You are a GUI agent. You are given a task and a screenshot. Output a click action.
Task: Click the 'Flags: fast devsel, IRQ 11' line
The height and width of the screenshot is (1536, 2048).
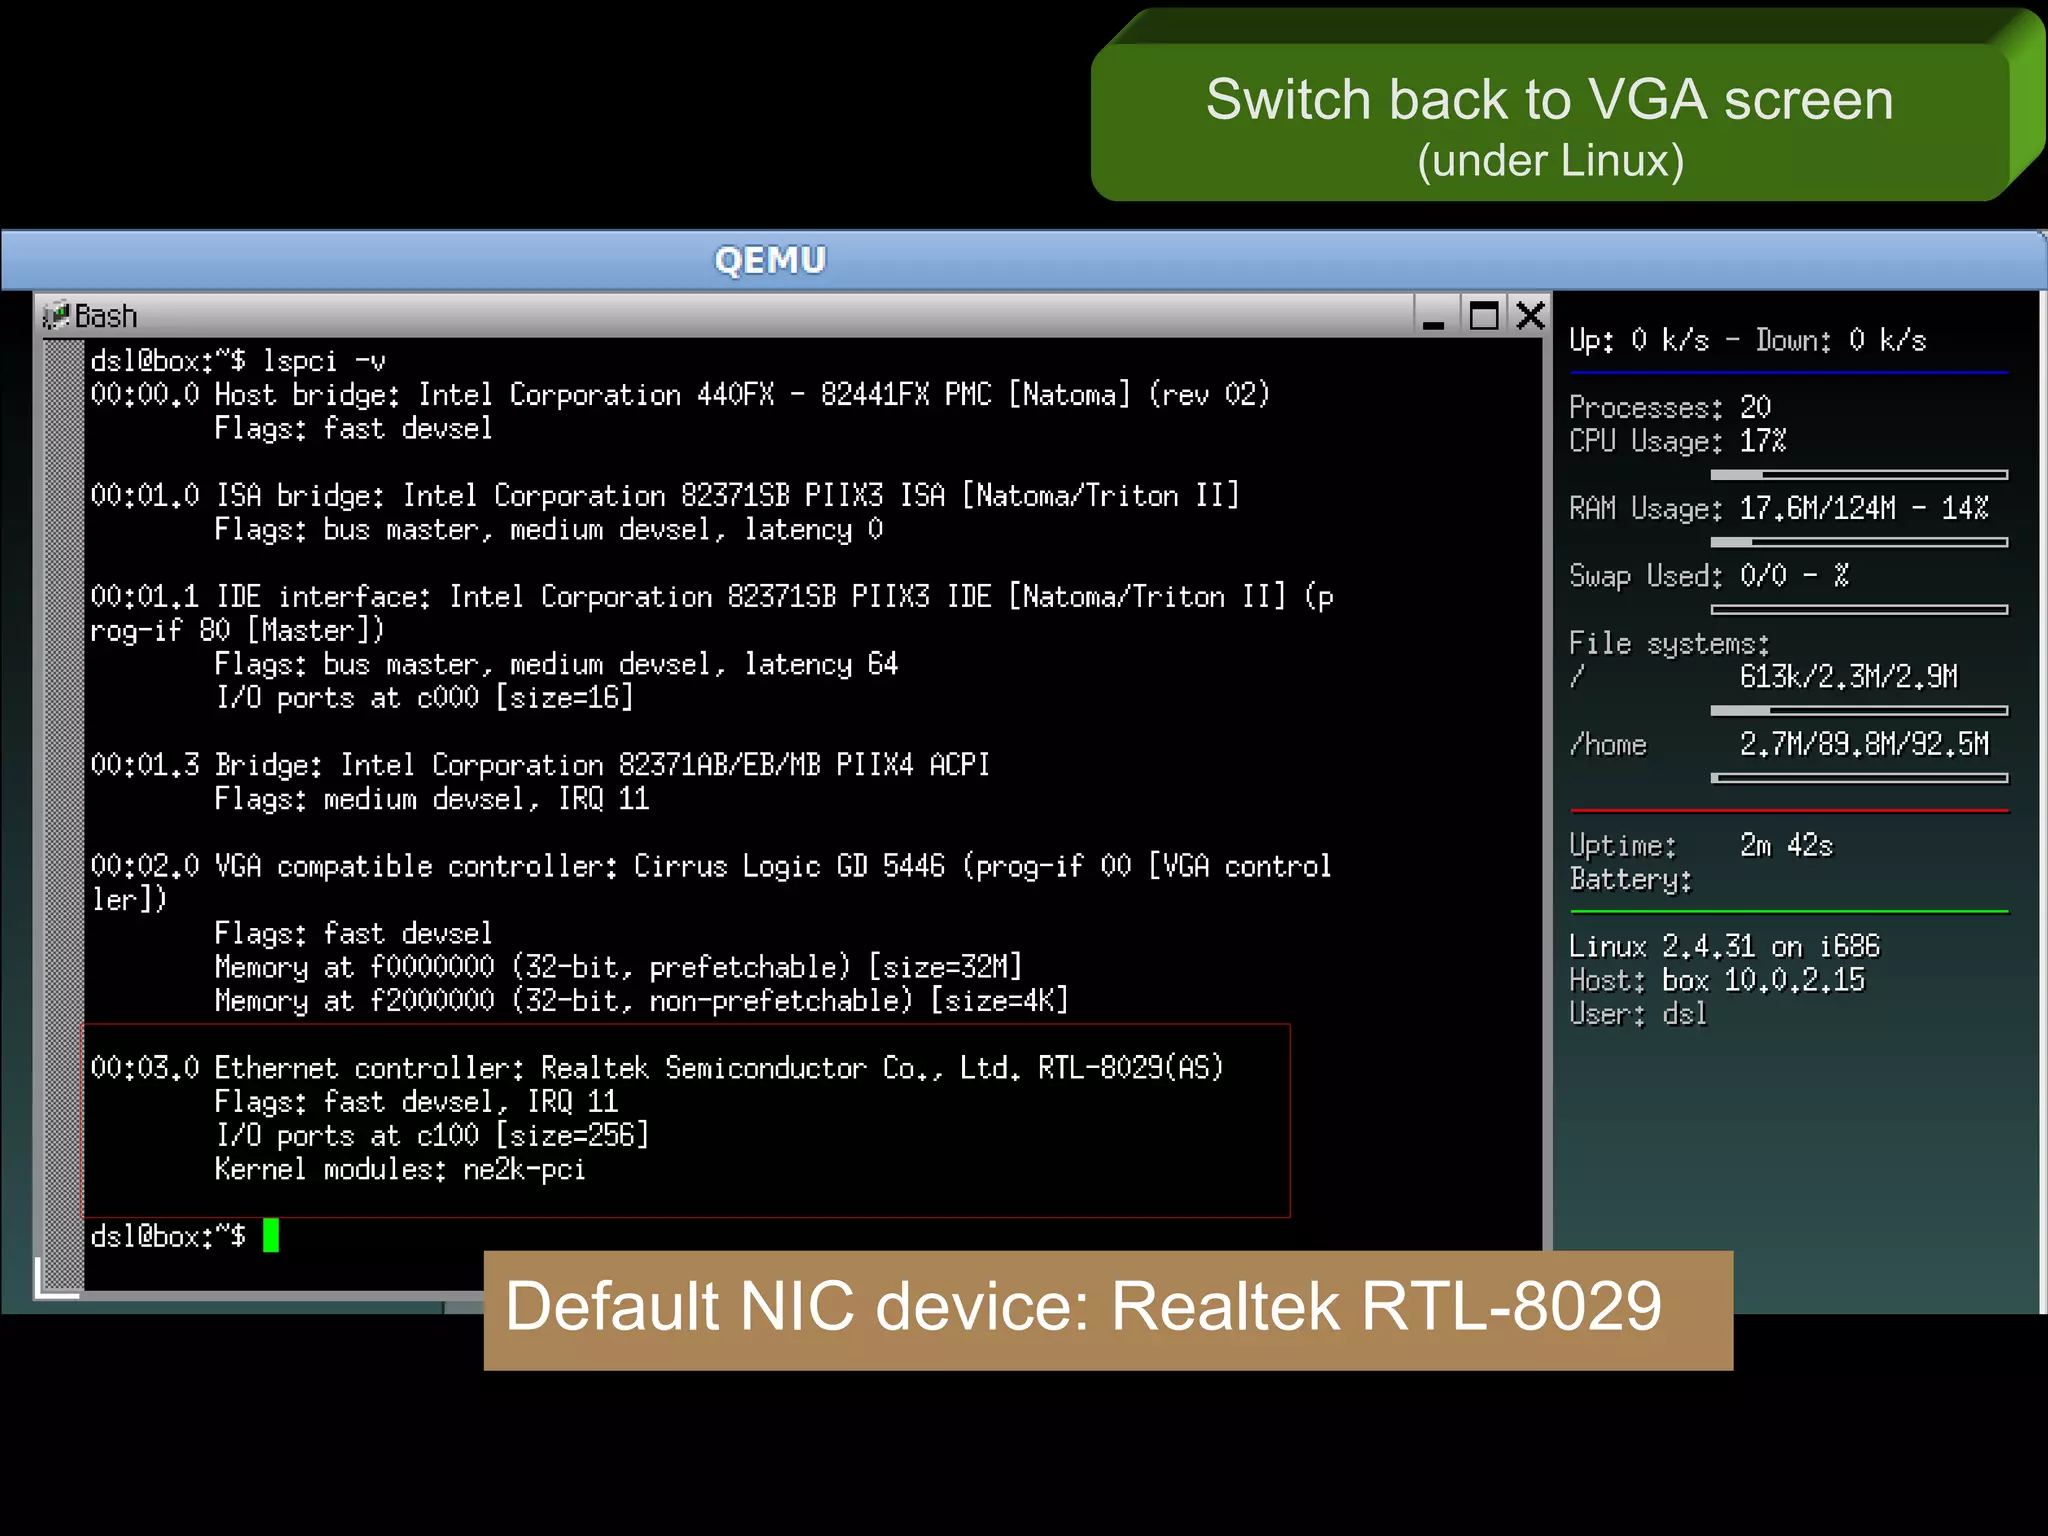[x=417, y=1102]
